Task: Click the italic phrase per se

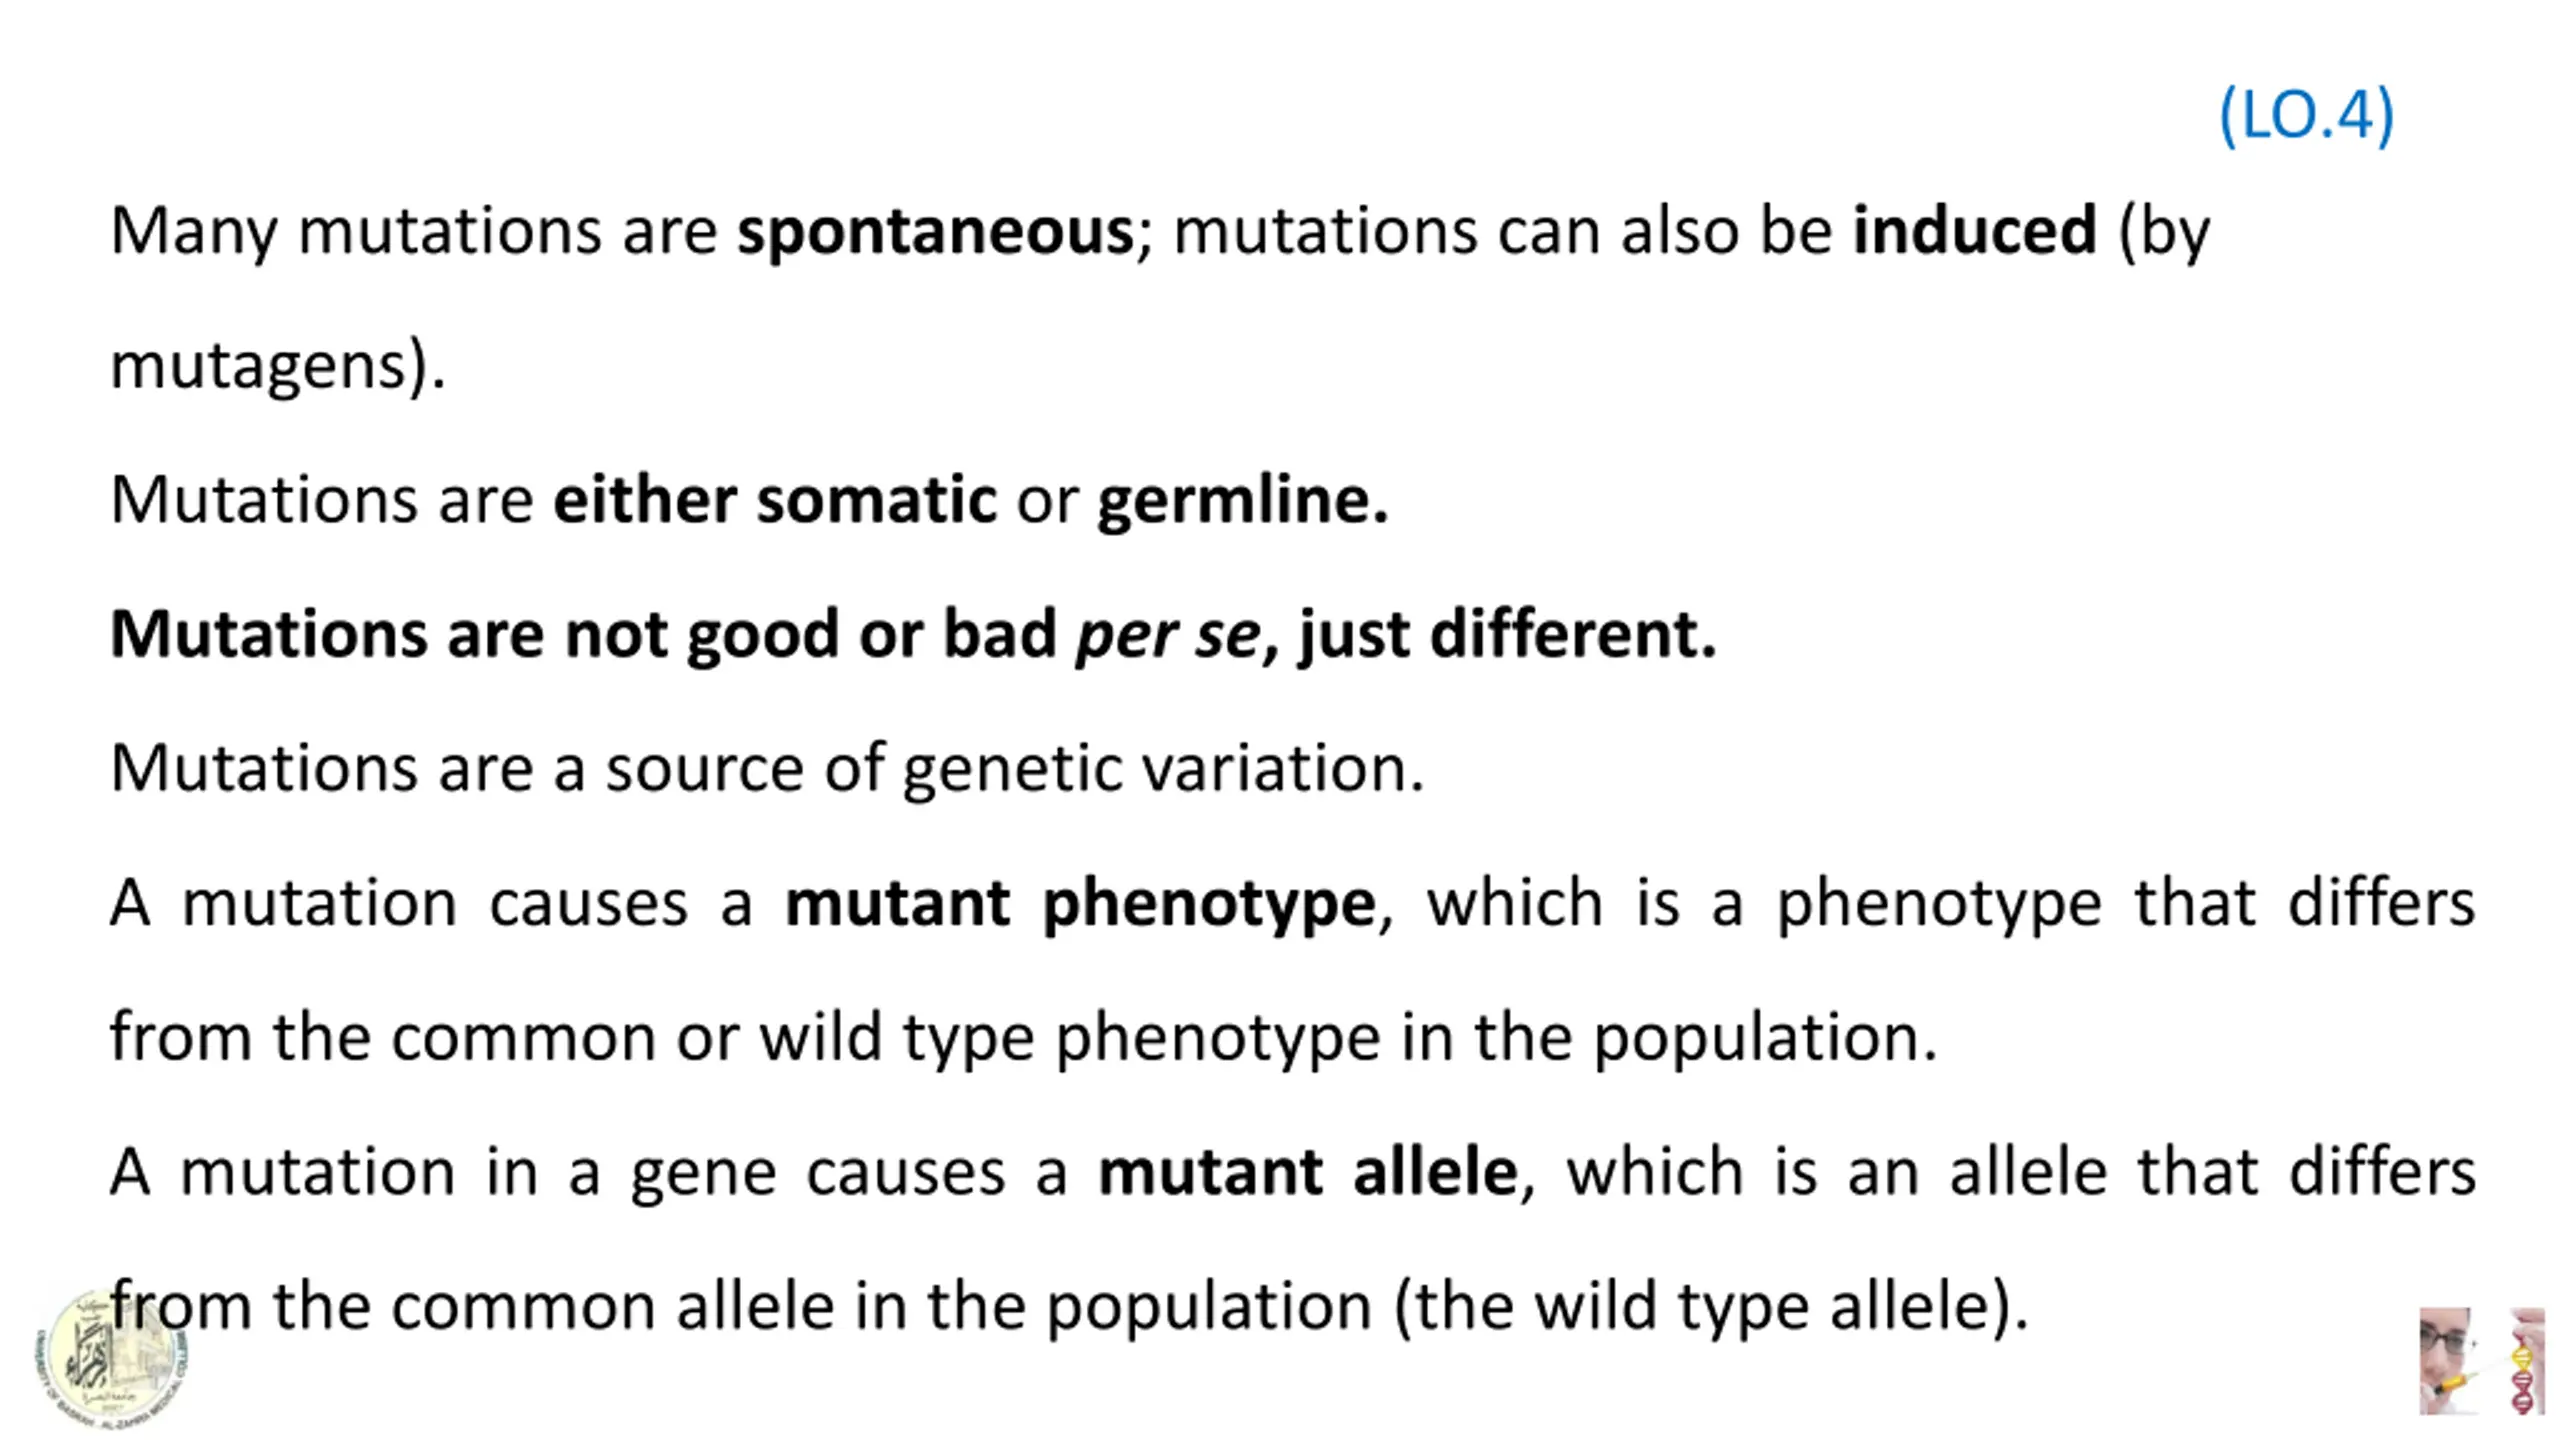Action: pyautogui.click(x=1167, y=637)
